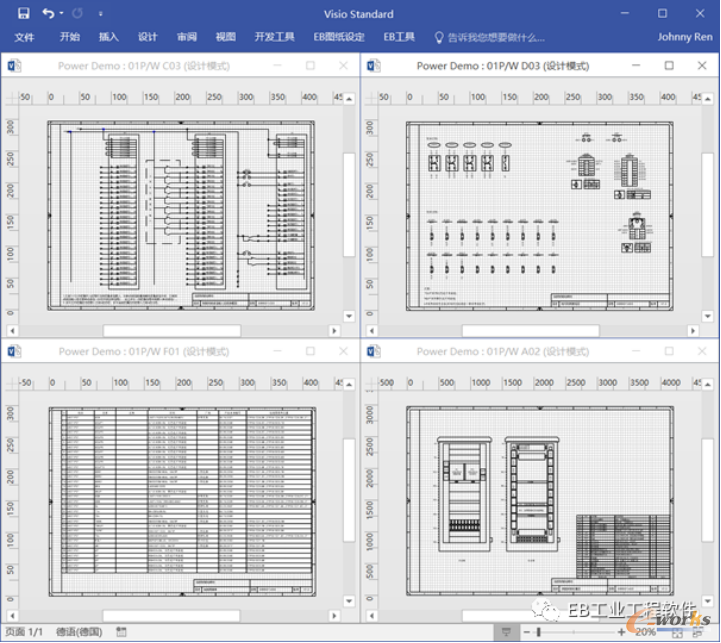Click vertical scrollbar thumb in A02 window
The image size is (721, 643).
point(708,490)
